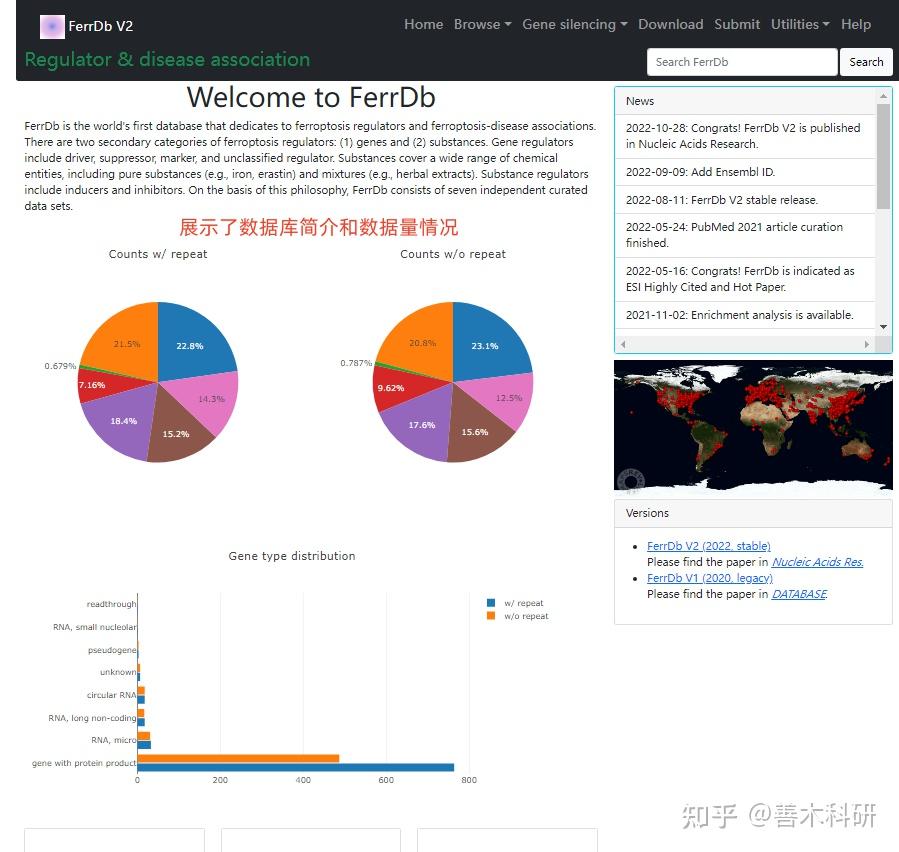Click the FerrDb logo icon
The height and width of the screenshot is (852, 899).
tap(52, 26)
